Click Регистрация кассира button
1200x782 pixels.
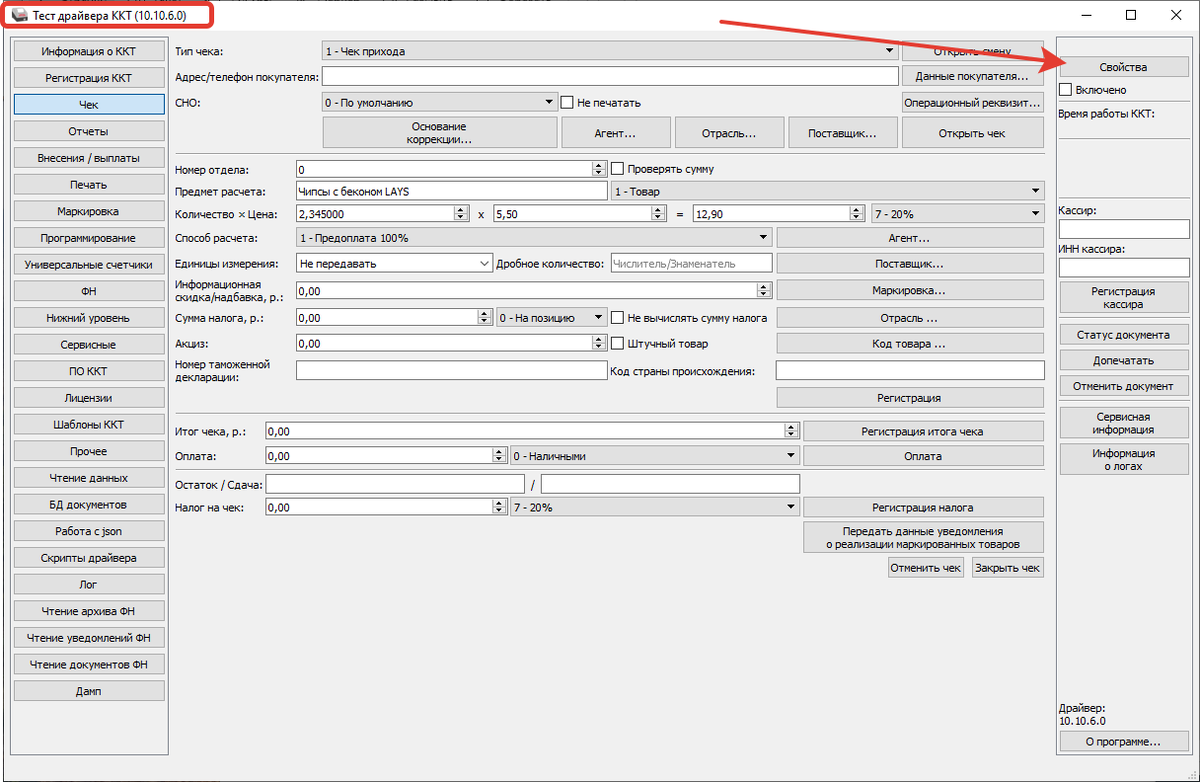click(x=1123, y=298)
